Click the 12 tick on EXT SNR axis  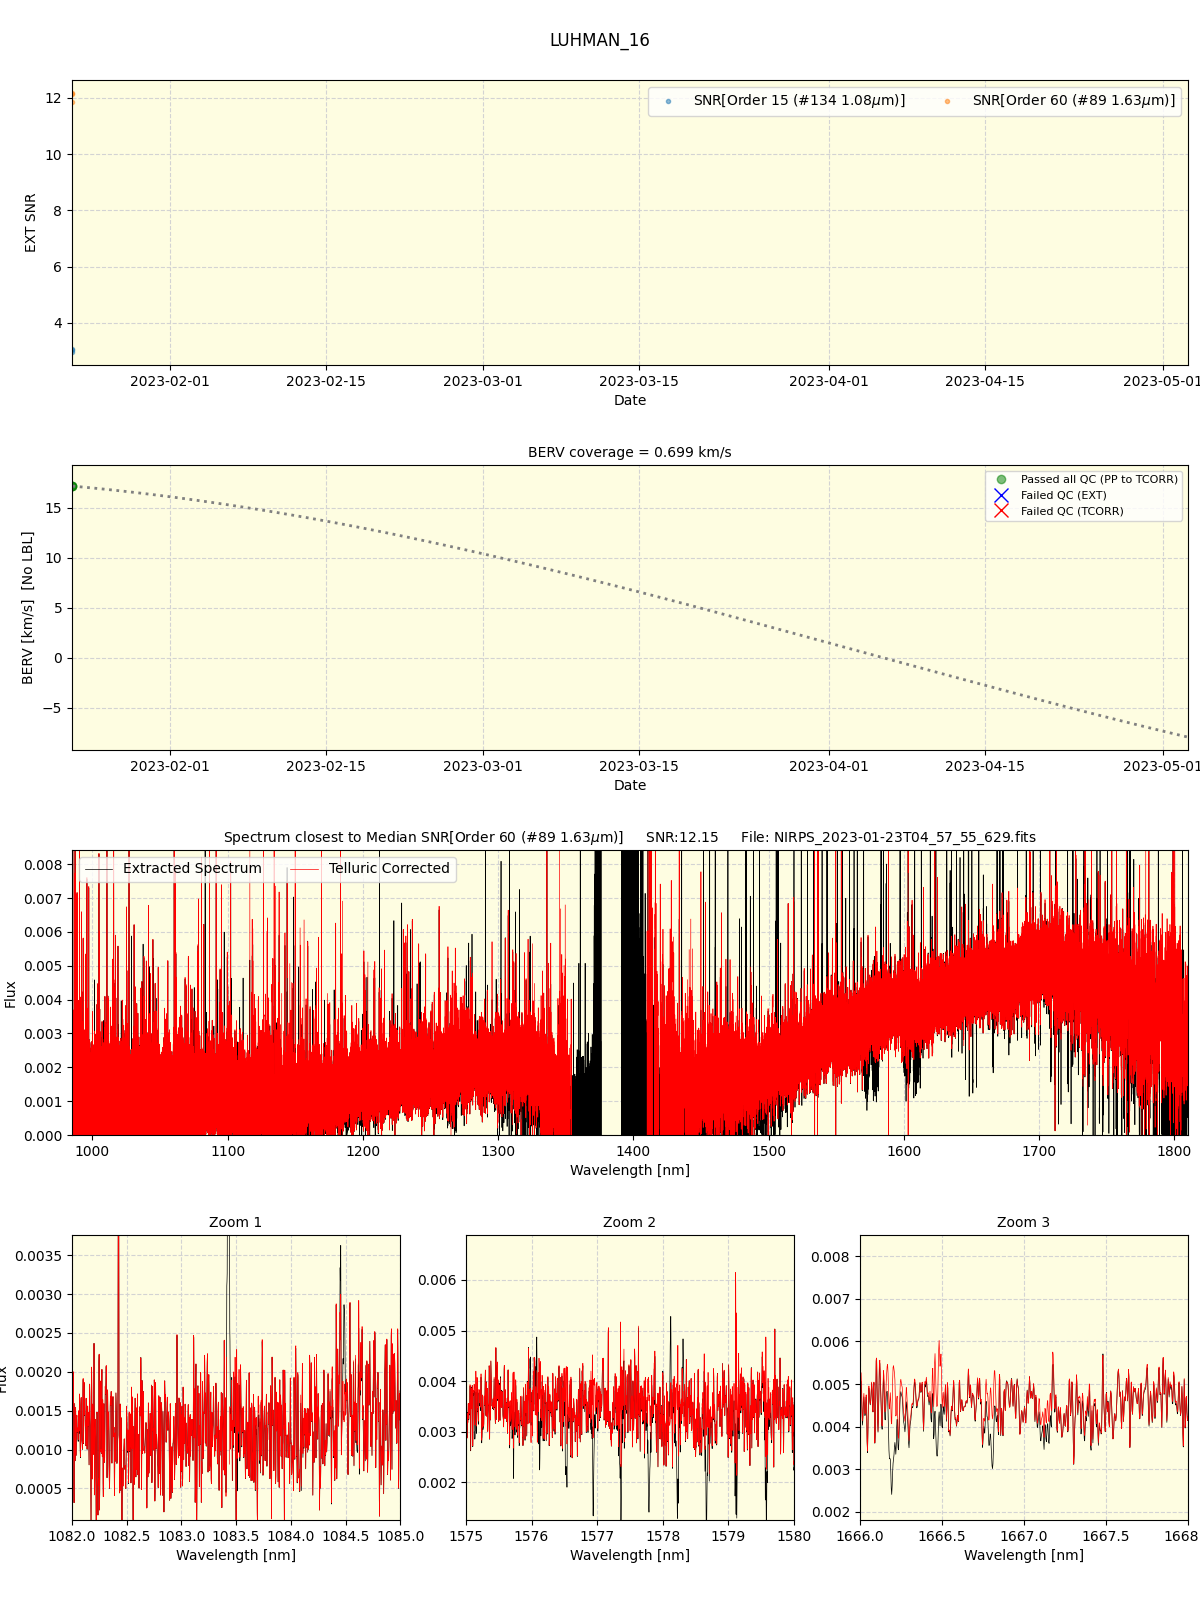[x=53, y=98]
